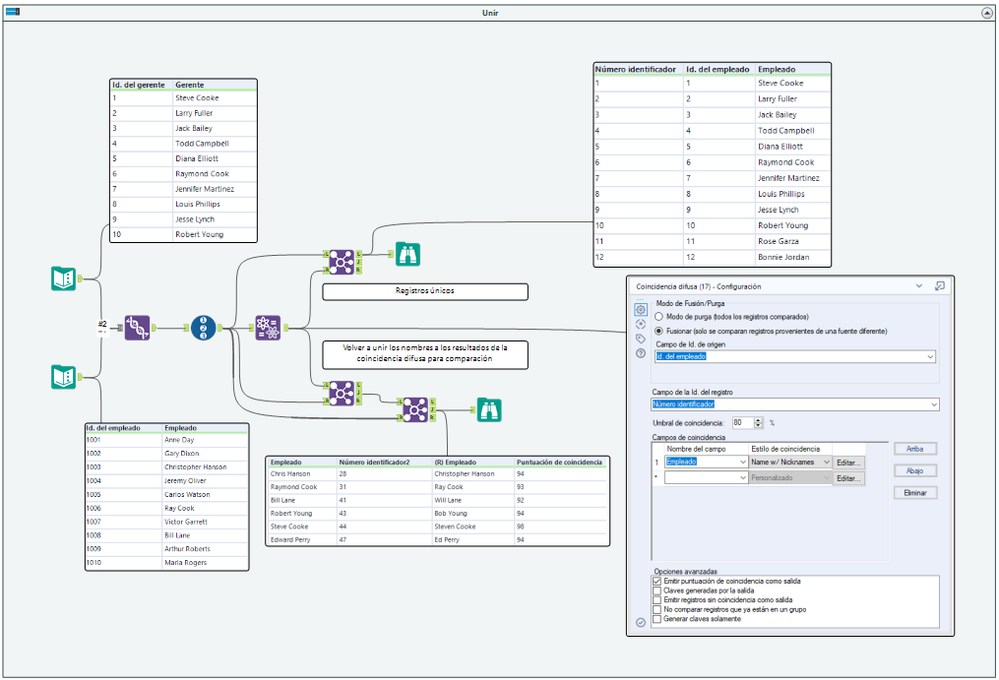The image size is (999, 680).
Task: Enable 'Claves generadas por la salida' checkbox
Action: tap(657, 591)
